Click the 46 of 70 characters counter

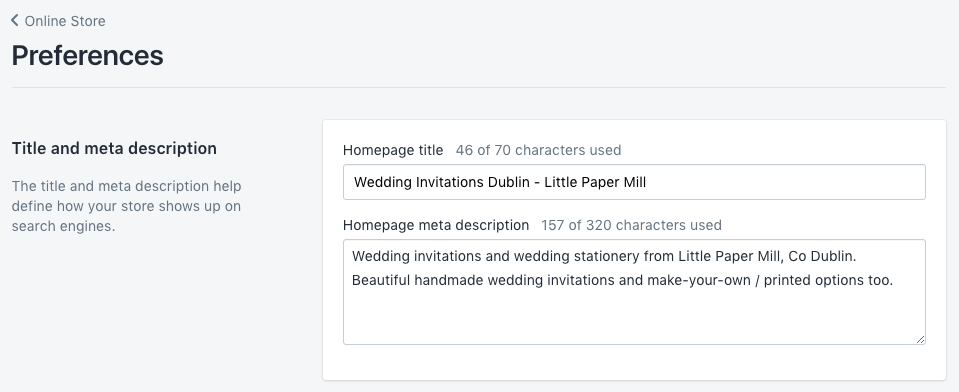coord(538,150)
